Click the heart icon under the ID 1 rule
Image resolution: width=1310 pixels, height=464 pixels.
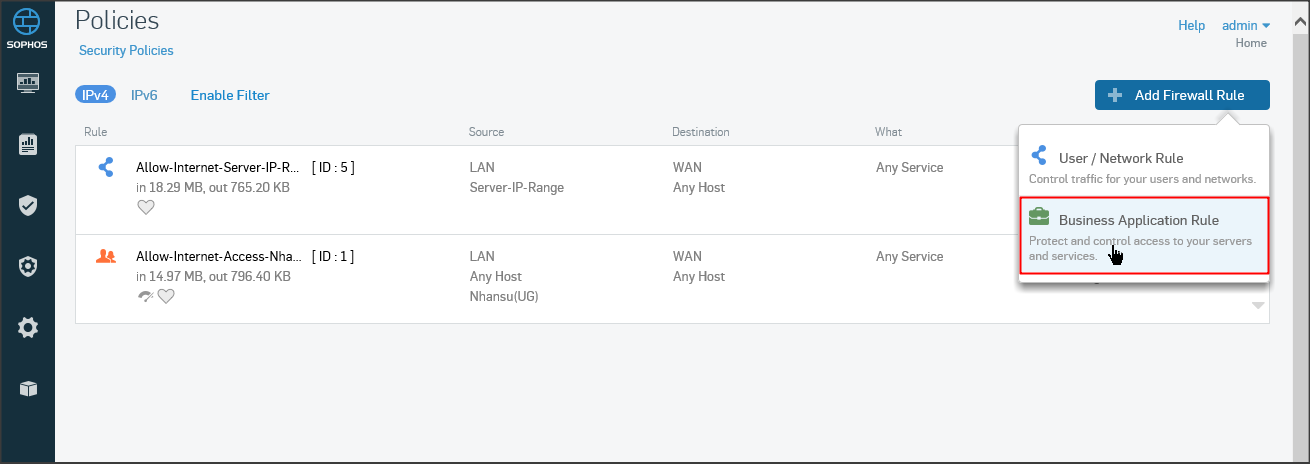(166, 296)
